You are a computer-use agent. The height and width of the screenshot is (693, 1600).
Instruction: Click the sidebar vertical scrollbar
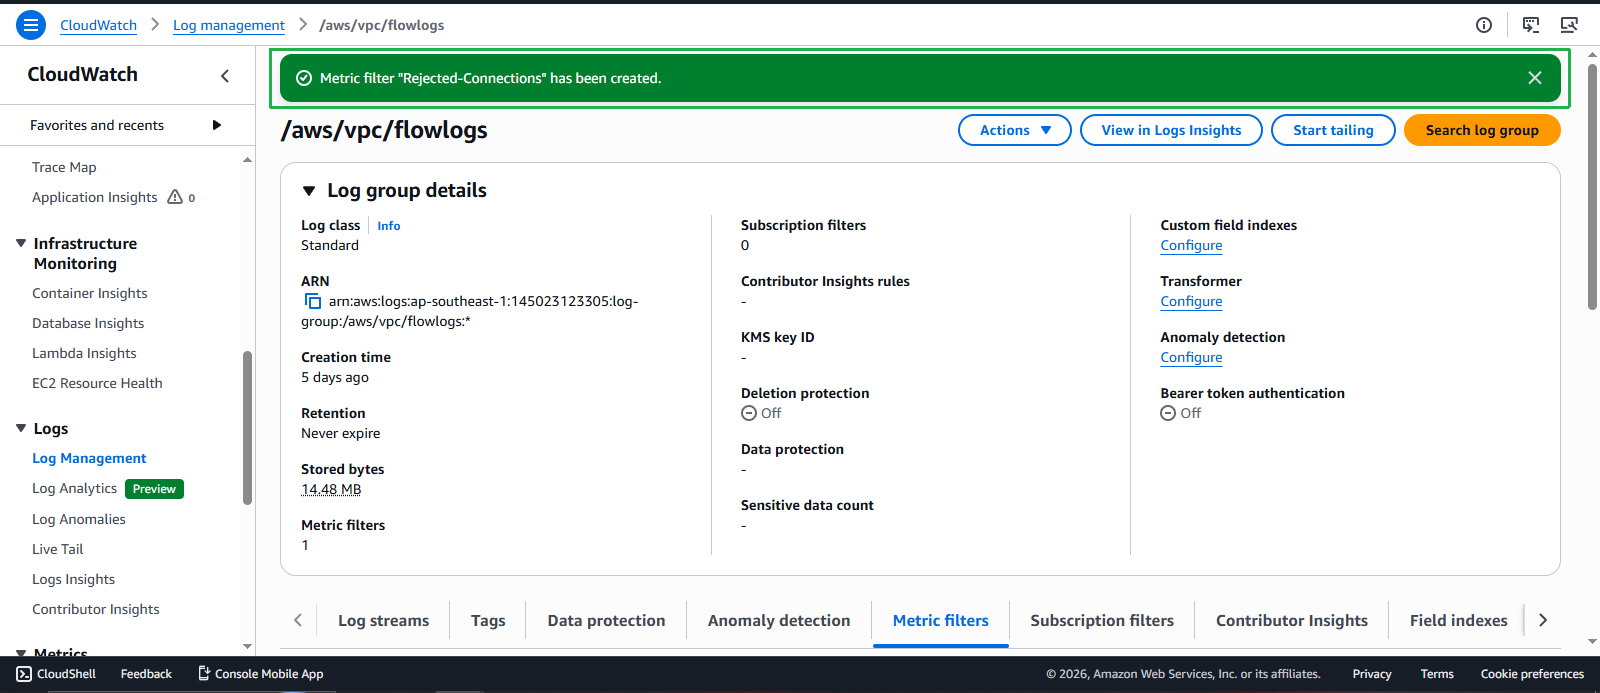tap(247, 428)
